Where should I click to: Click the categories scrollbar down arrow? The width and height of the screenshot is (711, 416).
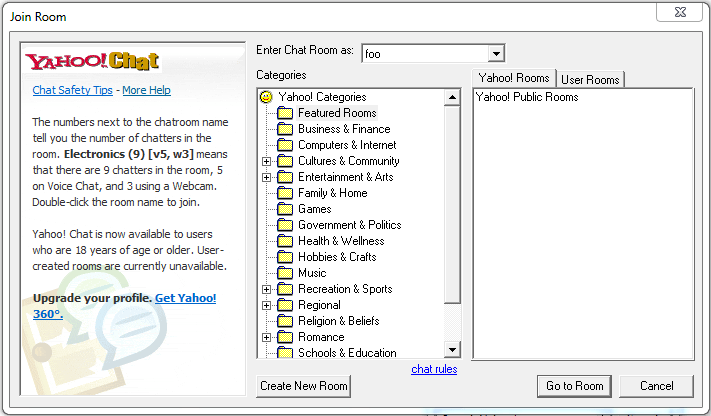452,350
